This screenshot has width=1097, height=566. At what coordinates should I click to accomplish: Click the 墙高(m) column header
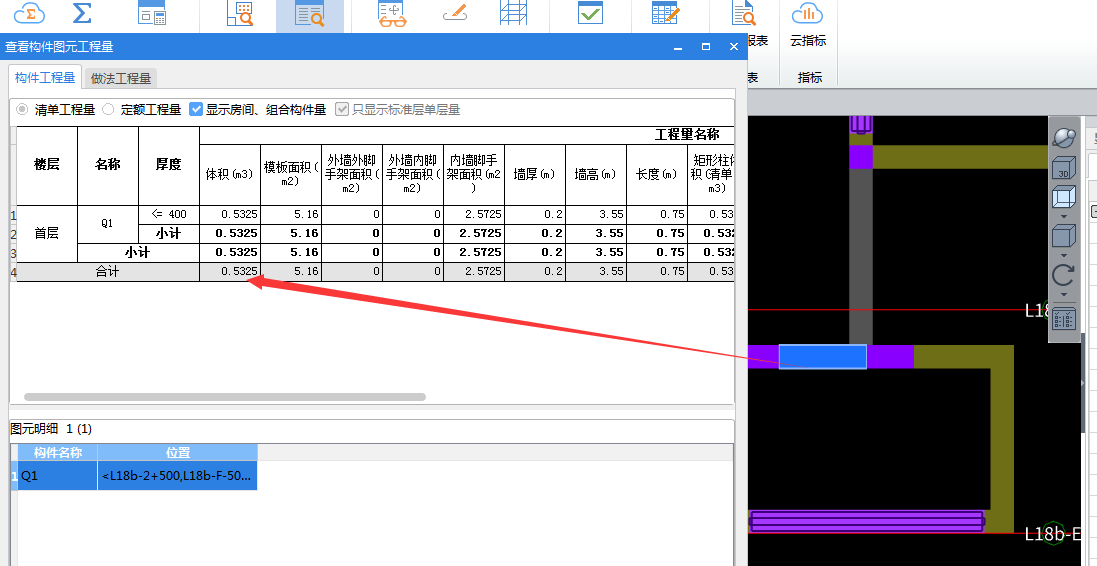click(x=595, y=174)
